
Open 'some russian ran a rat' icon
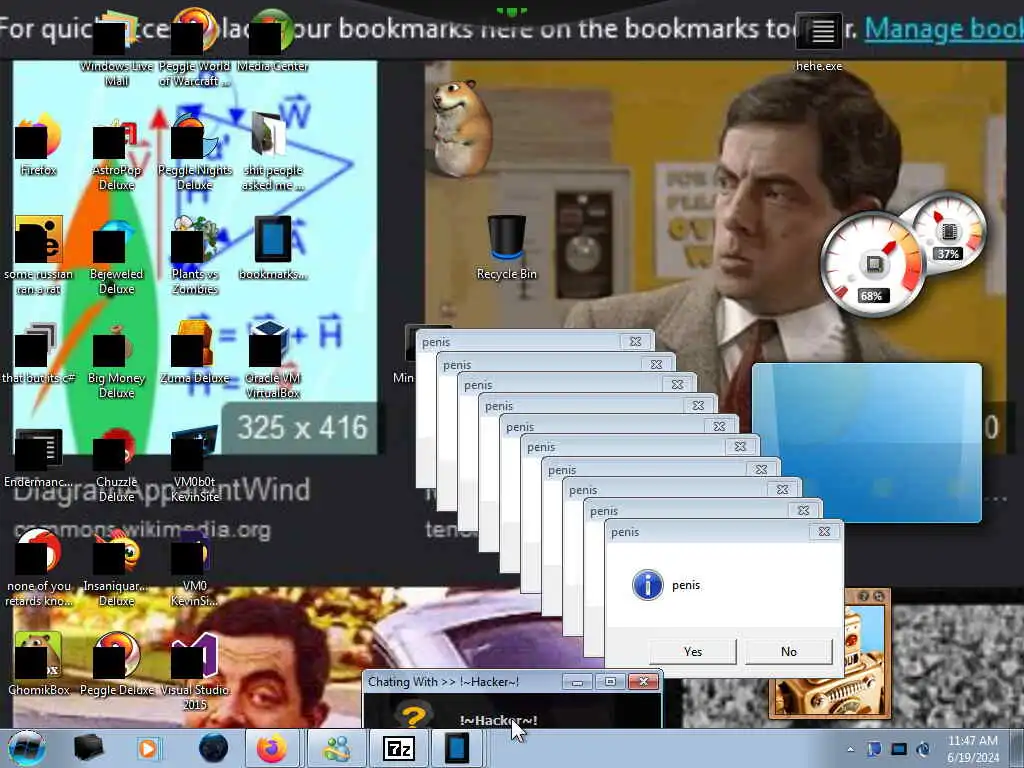[x=39, y=256]
